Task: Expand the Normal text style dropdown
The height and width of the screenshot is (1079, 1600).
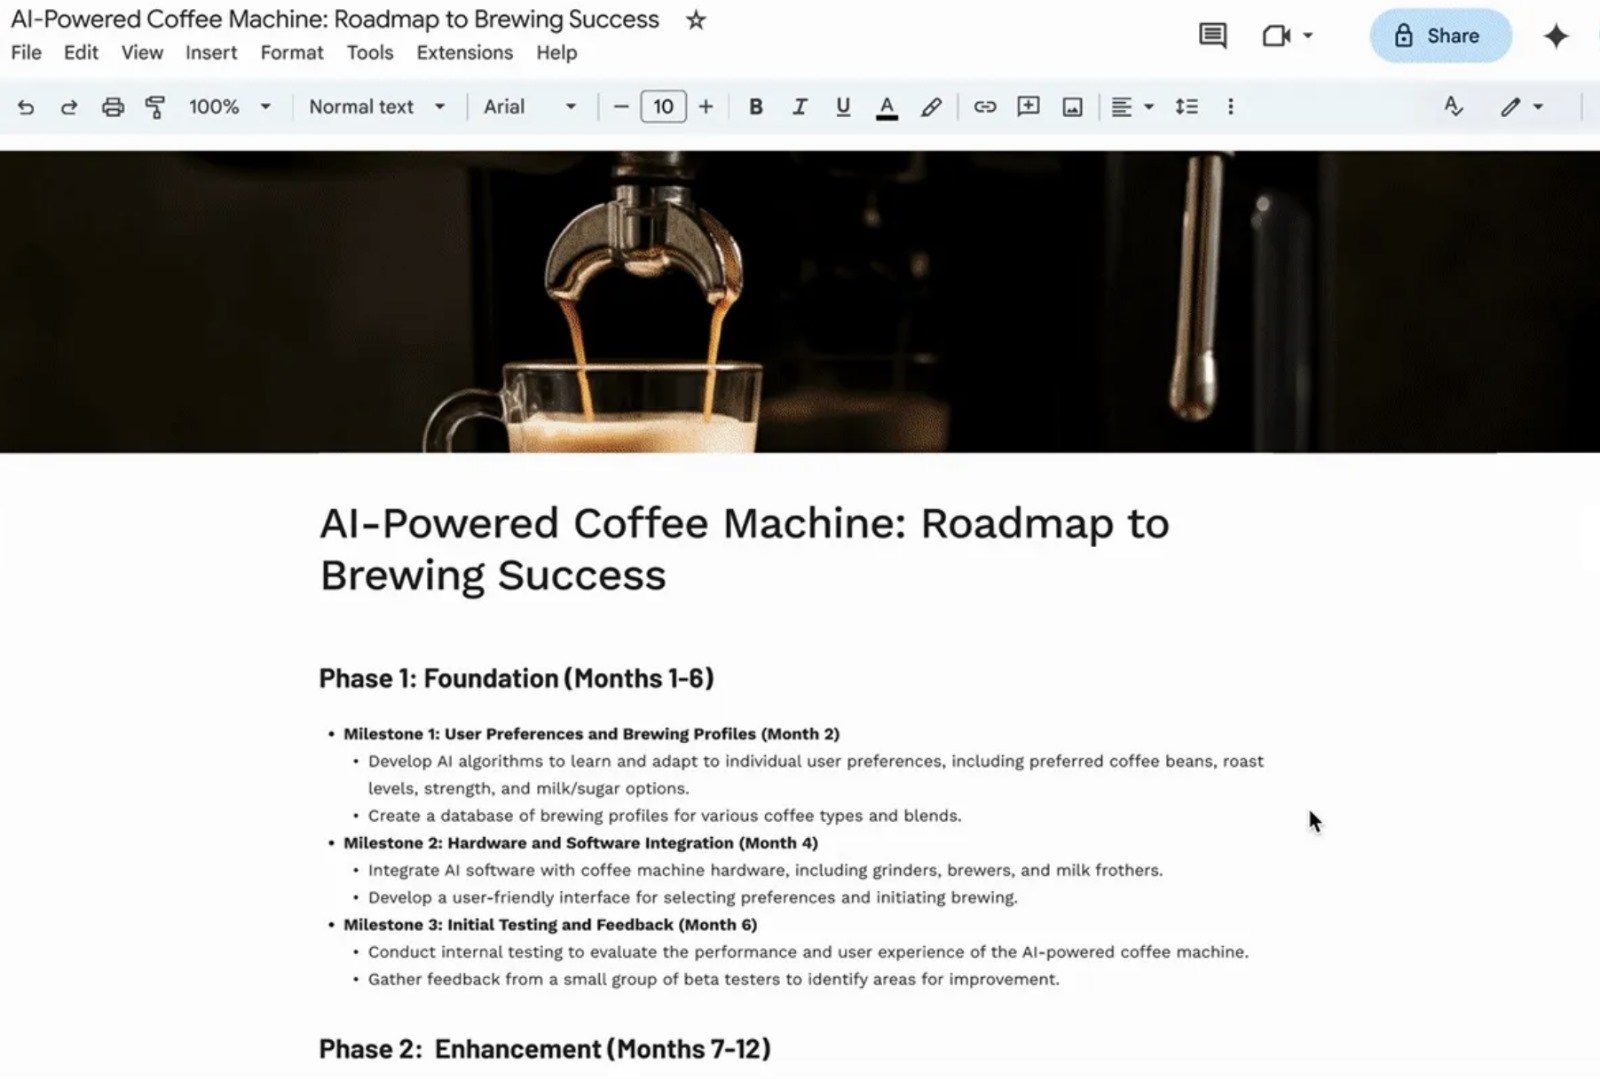Action: pos(377,107)
